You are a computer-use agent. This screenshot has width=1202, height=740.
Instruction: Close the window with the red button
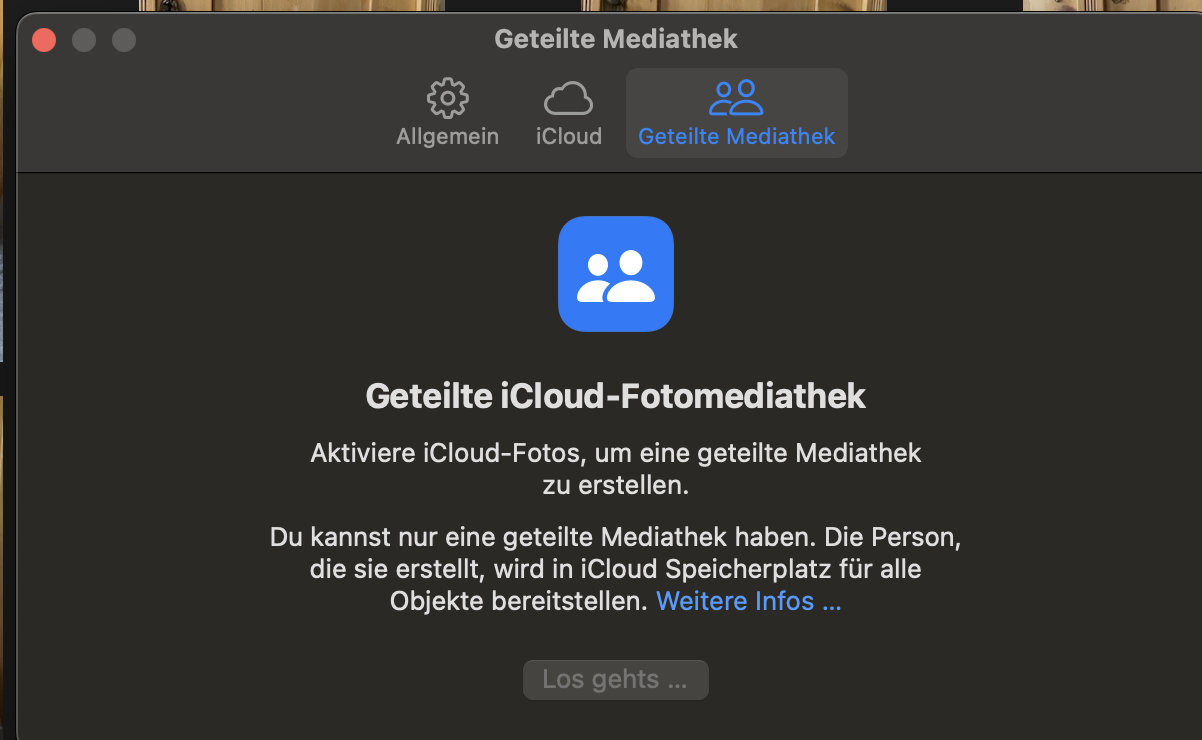click(44, 40)
